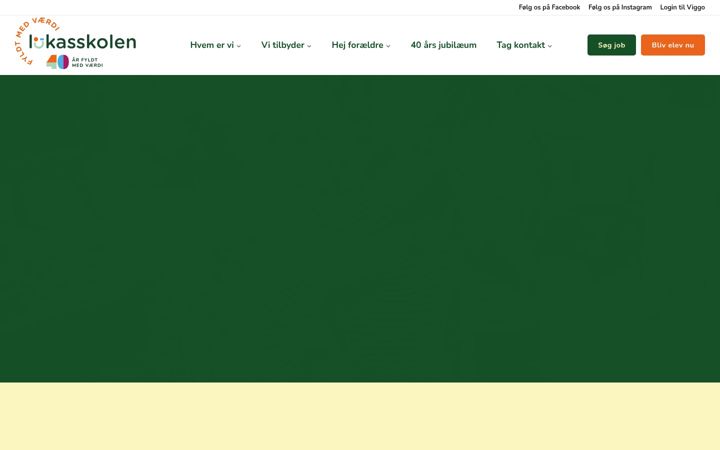The width and height of the screenshot is (720, 450).
Task: Follow the Følg os på Instagram link
Action: [620, 7]
